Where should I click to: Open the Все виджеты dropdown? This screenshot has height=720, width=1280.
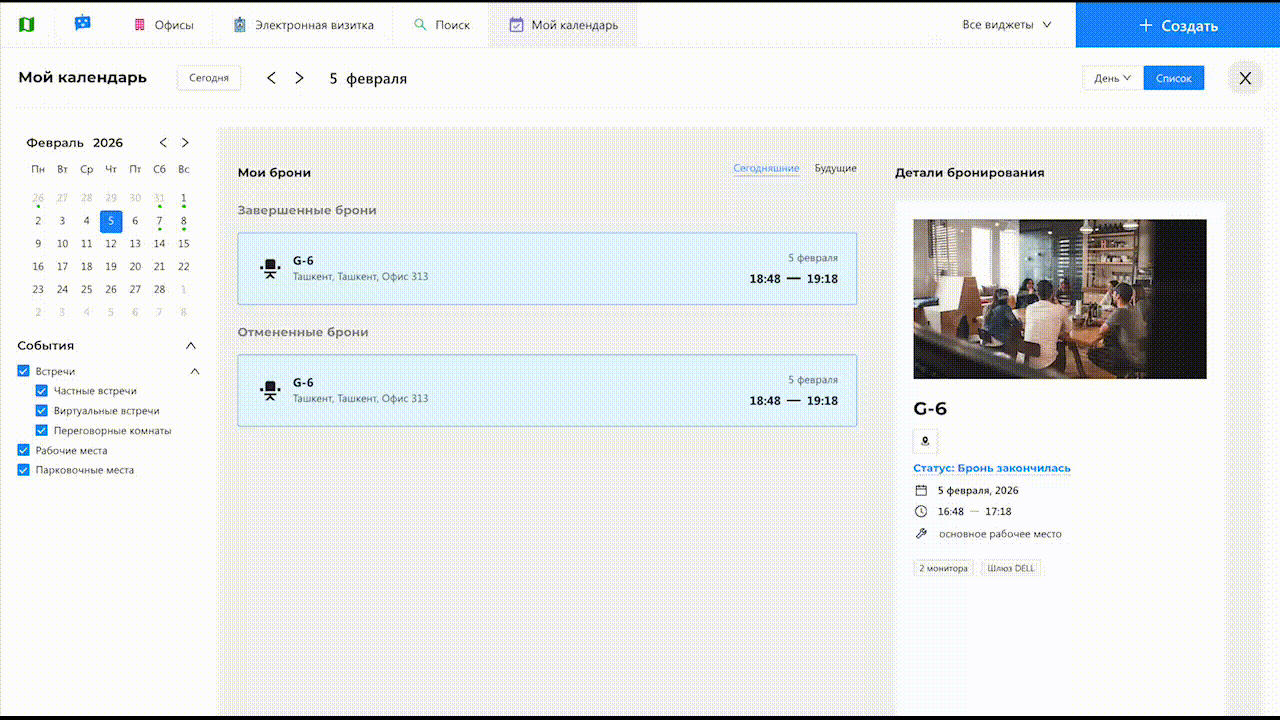tap(1006, 24)
